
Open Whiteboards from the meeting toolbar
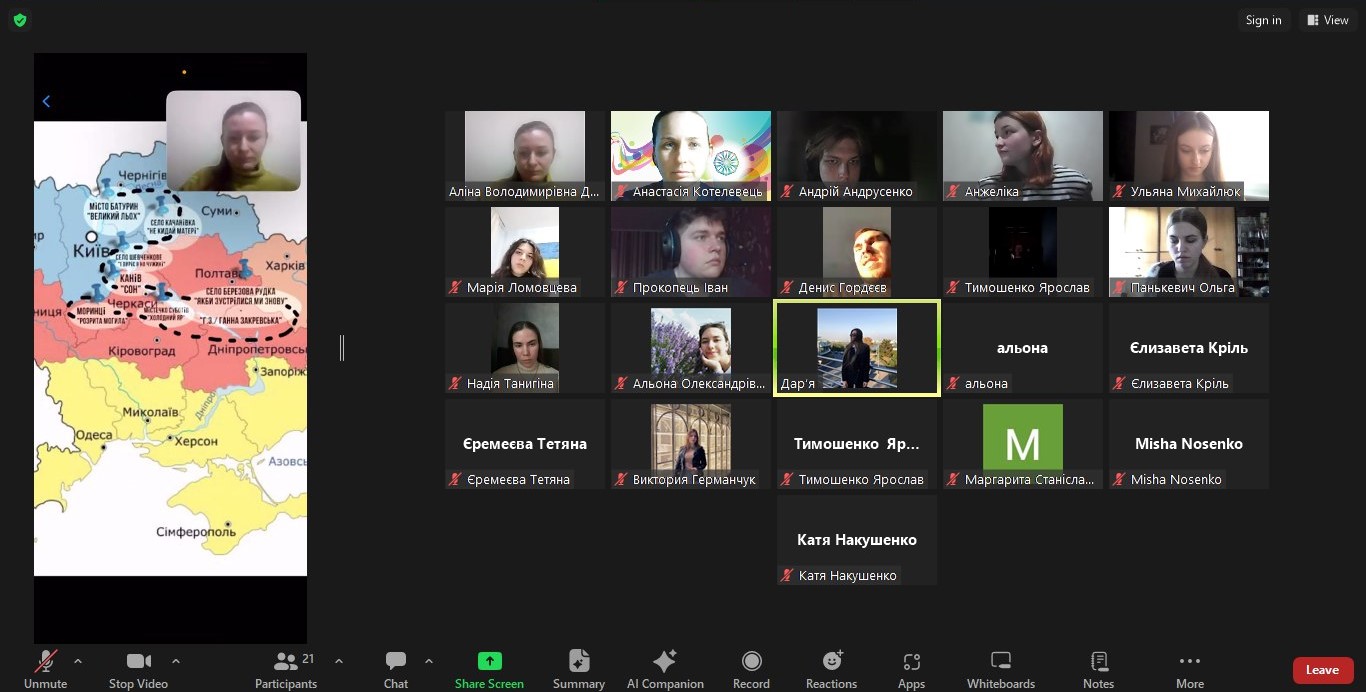coord(1000,669)
